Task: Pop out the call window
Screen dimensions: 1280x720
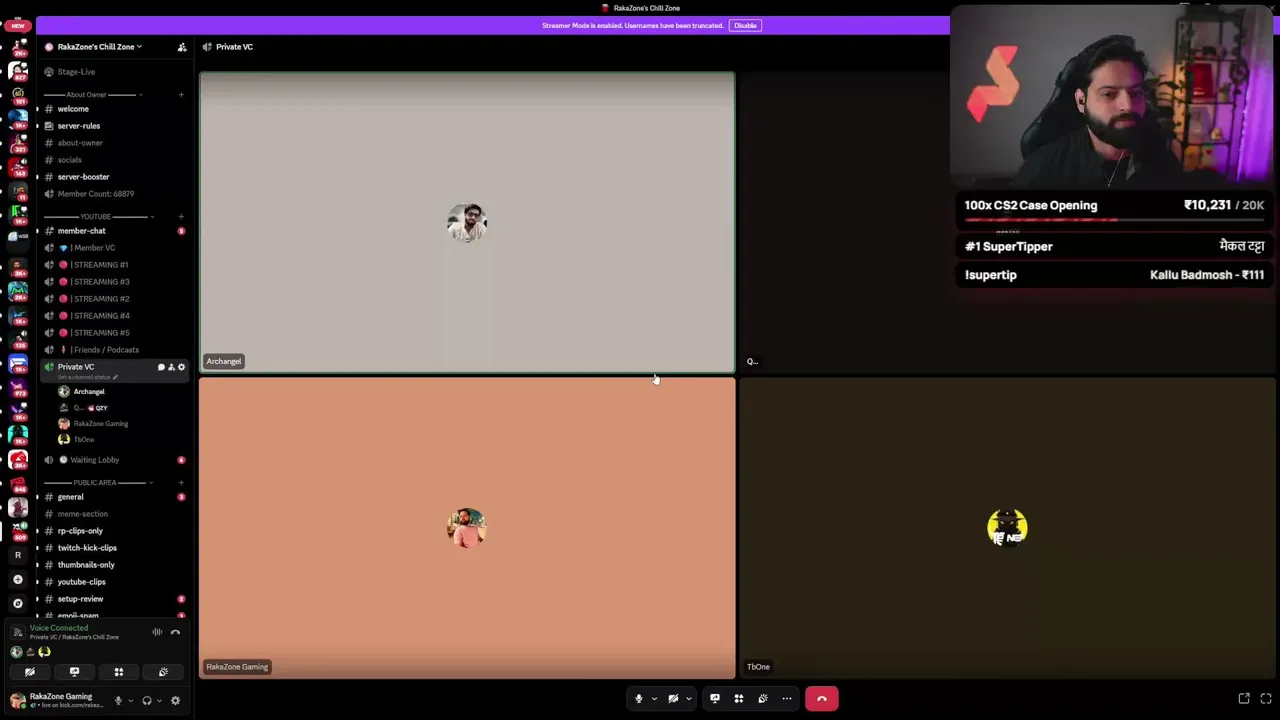Action: point(1244,699)
